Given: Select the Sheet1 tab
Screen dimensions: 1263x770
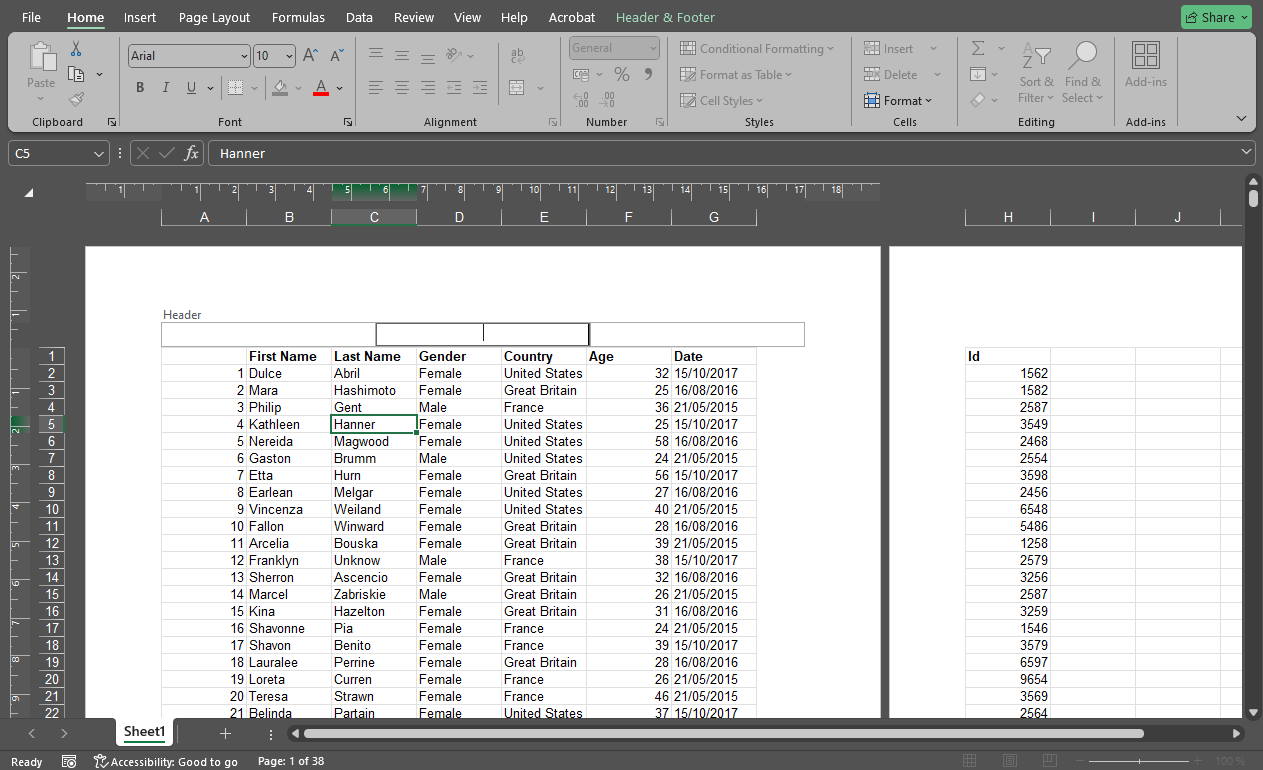Looking at the screenshot, I should pyautogui.click(x=144, y=732).
